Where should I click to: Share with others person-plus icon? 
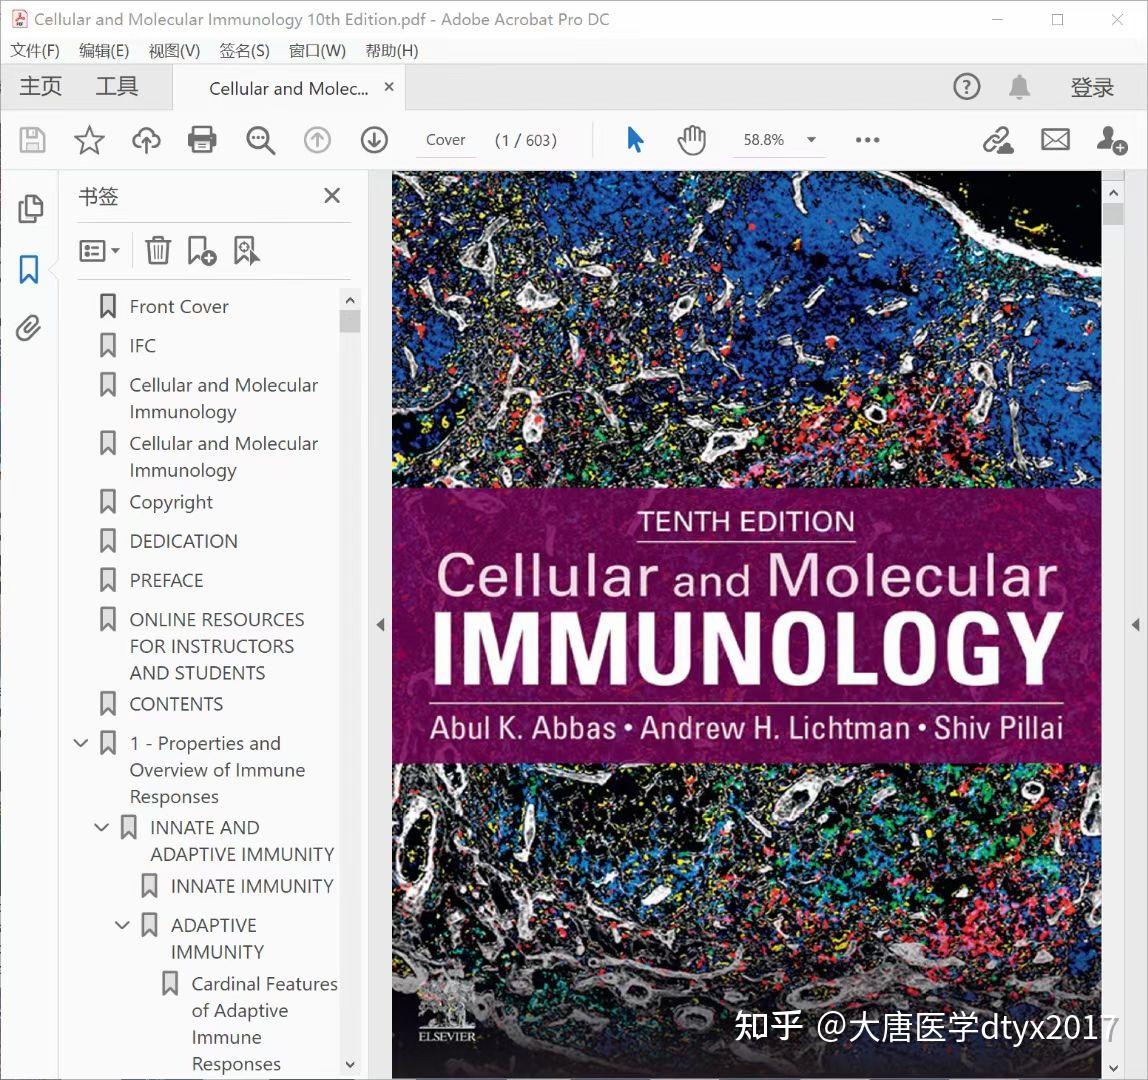1111,139
